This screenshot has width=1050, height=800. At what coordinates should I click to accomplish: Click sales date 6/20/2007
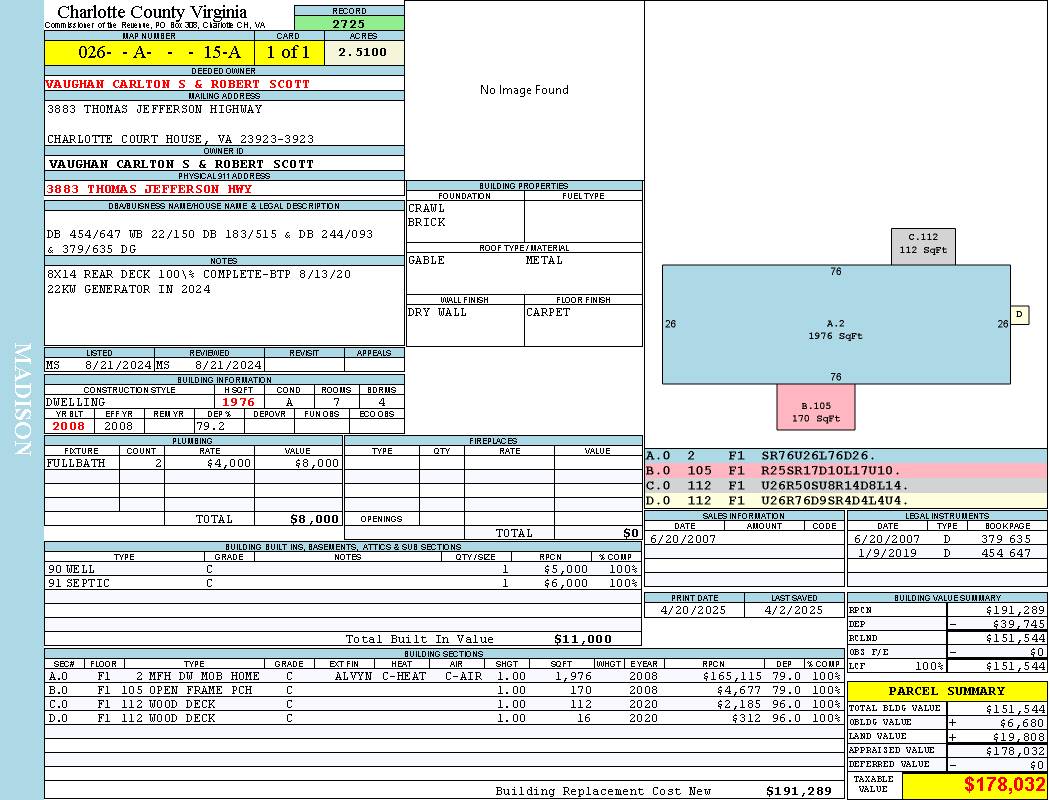[x=683, y=540]
